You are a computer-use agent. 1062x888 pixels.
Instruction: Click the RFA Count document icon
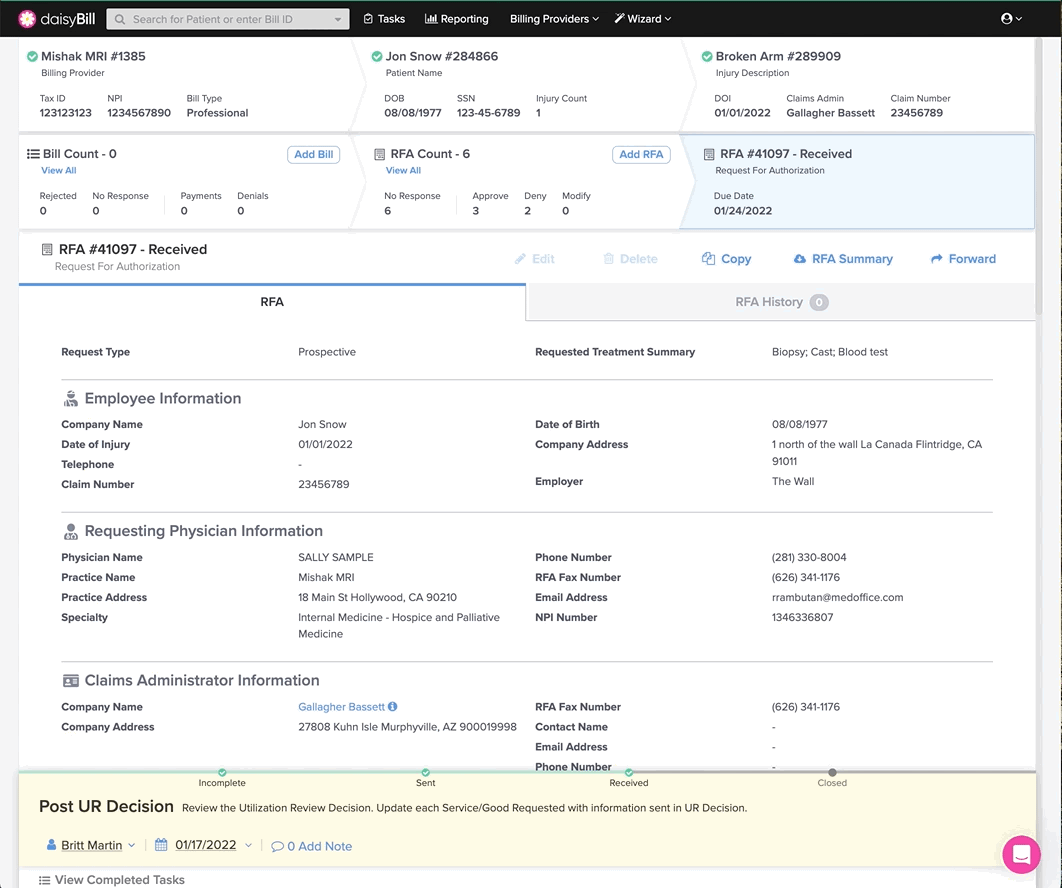(379, 154)
